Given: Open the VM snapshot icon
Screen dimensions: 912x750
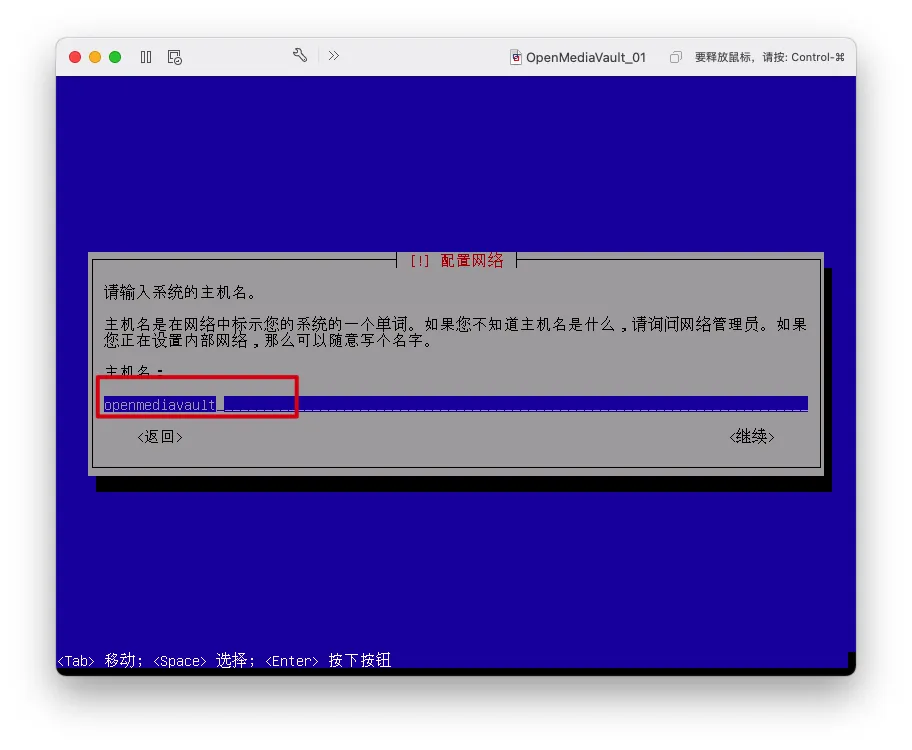Looking at the screenshot, I should 174,57.
